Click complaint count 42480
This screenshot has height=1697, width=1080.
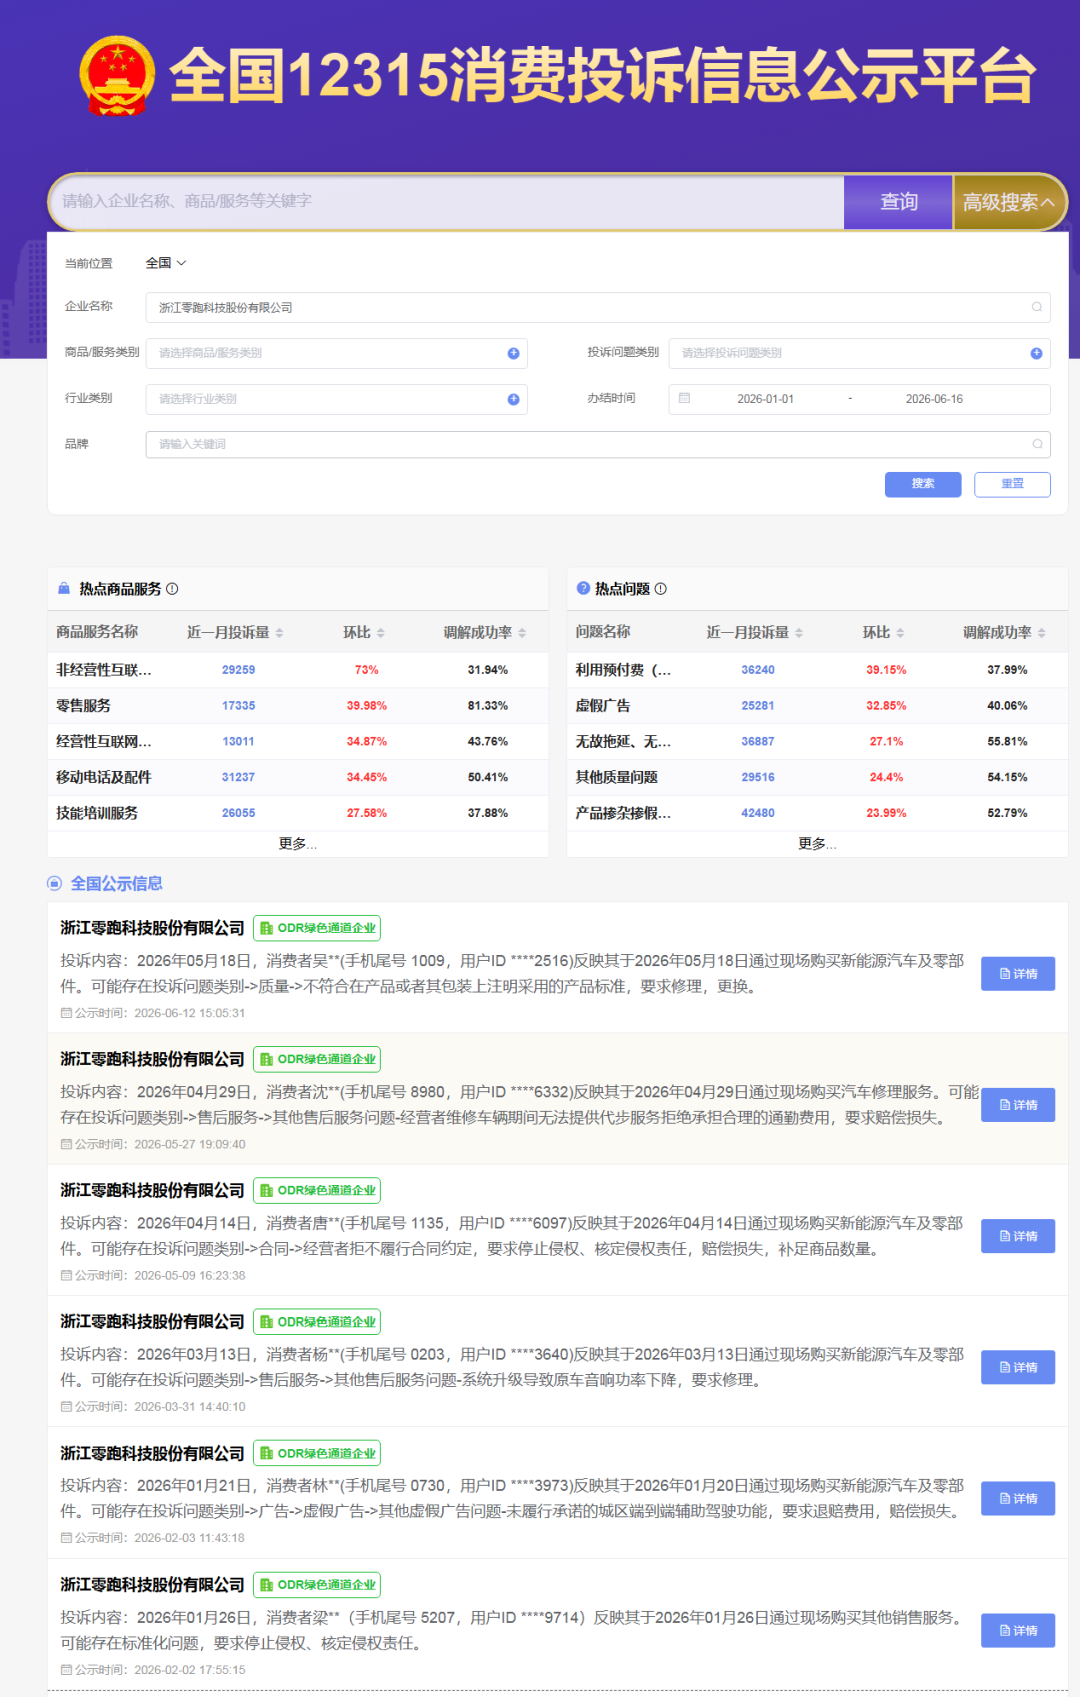pyautogui.click(x=758, y=813)
